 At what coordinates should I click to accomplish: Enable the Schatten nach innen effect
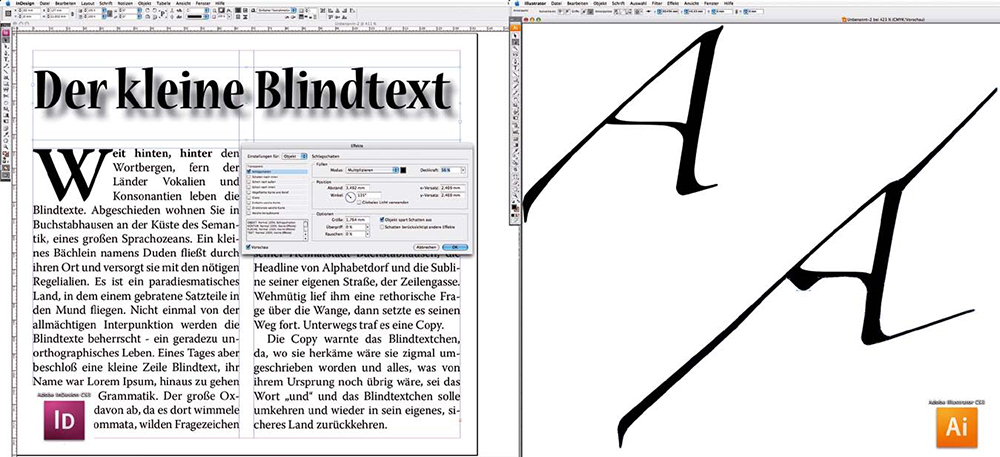249,177
